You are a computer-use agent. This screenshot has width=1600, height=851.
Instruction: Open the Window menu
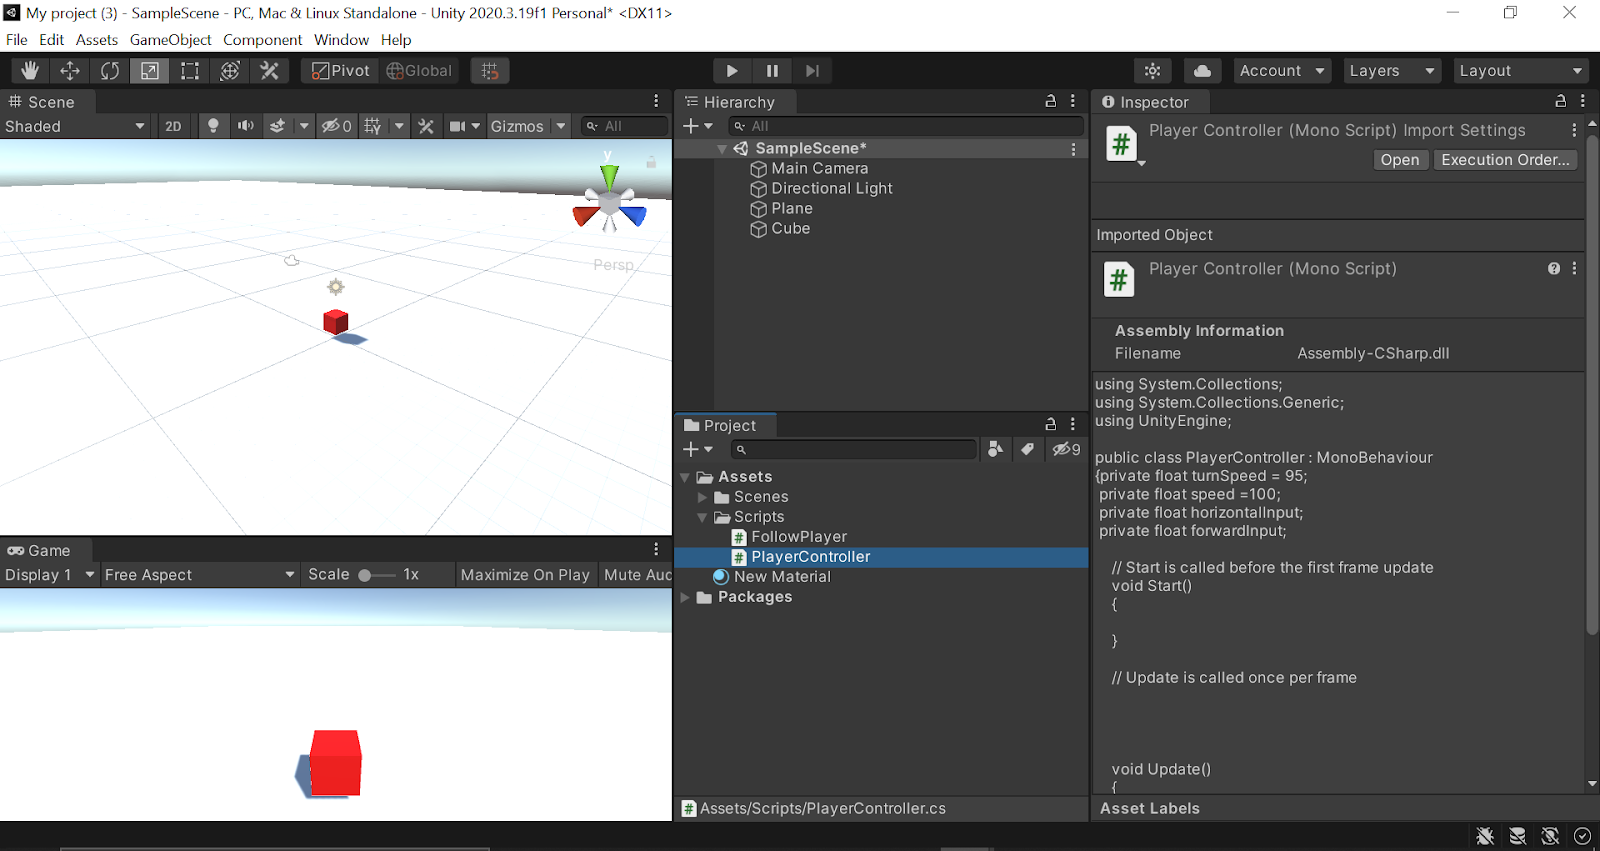[341, 40]
